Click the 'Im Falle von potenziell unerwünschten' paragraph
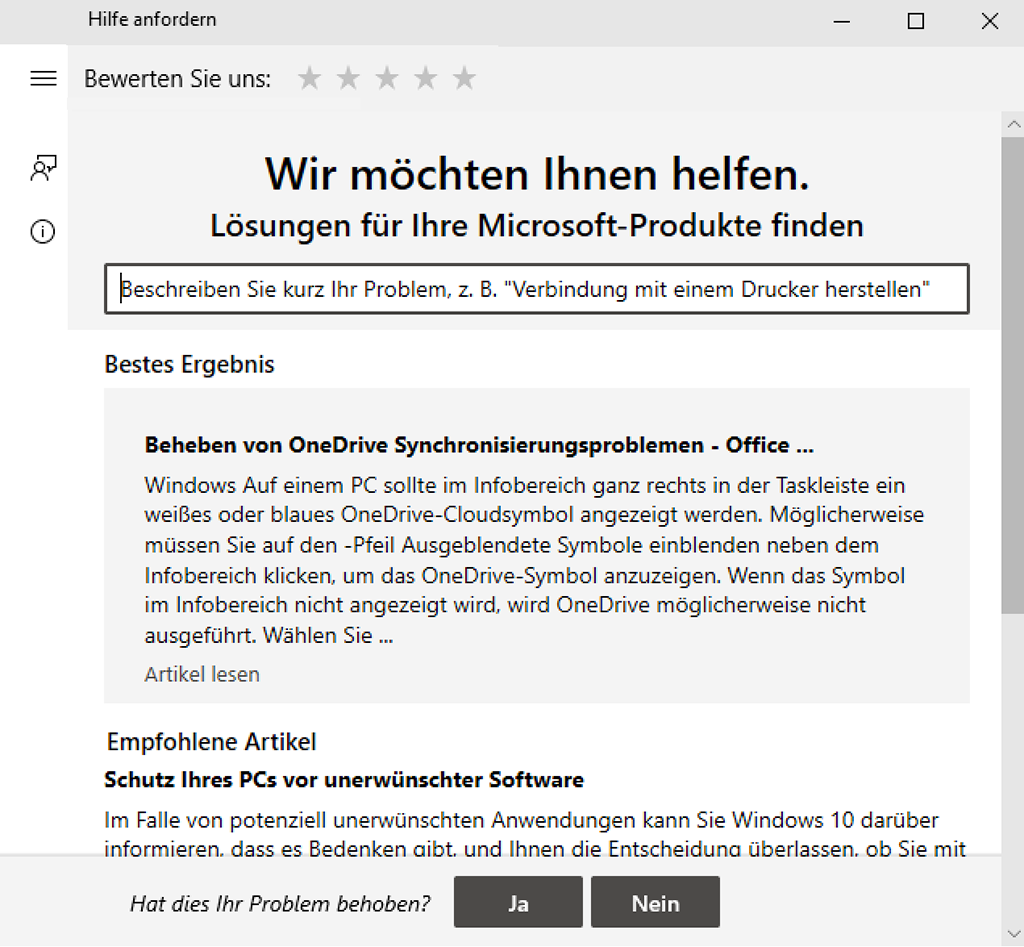This screenshot has width=1024, height=947. [534, 833]
